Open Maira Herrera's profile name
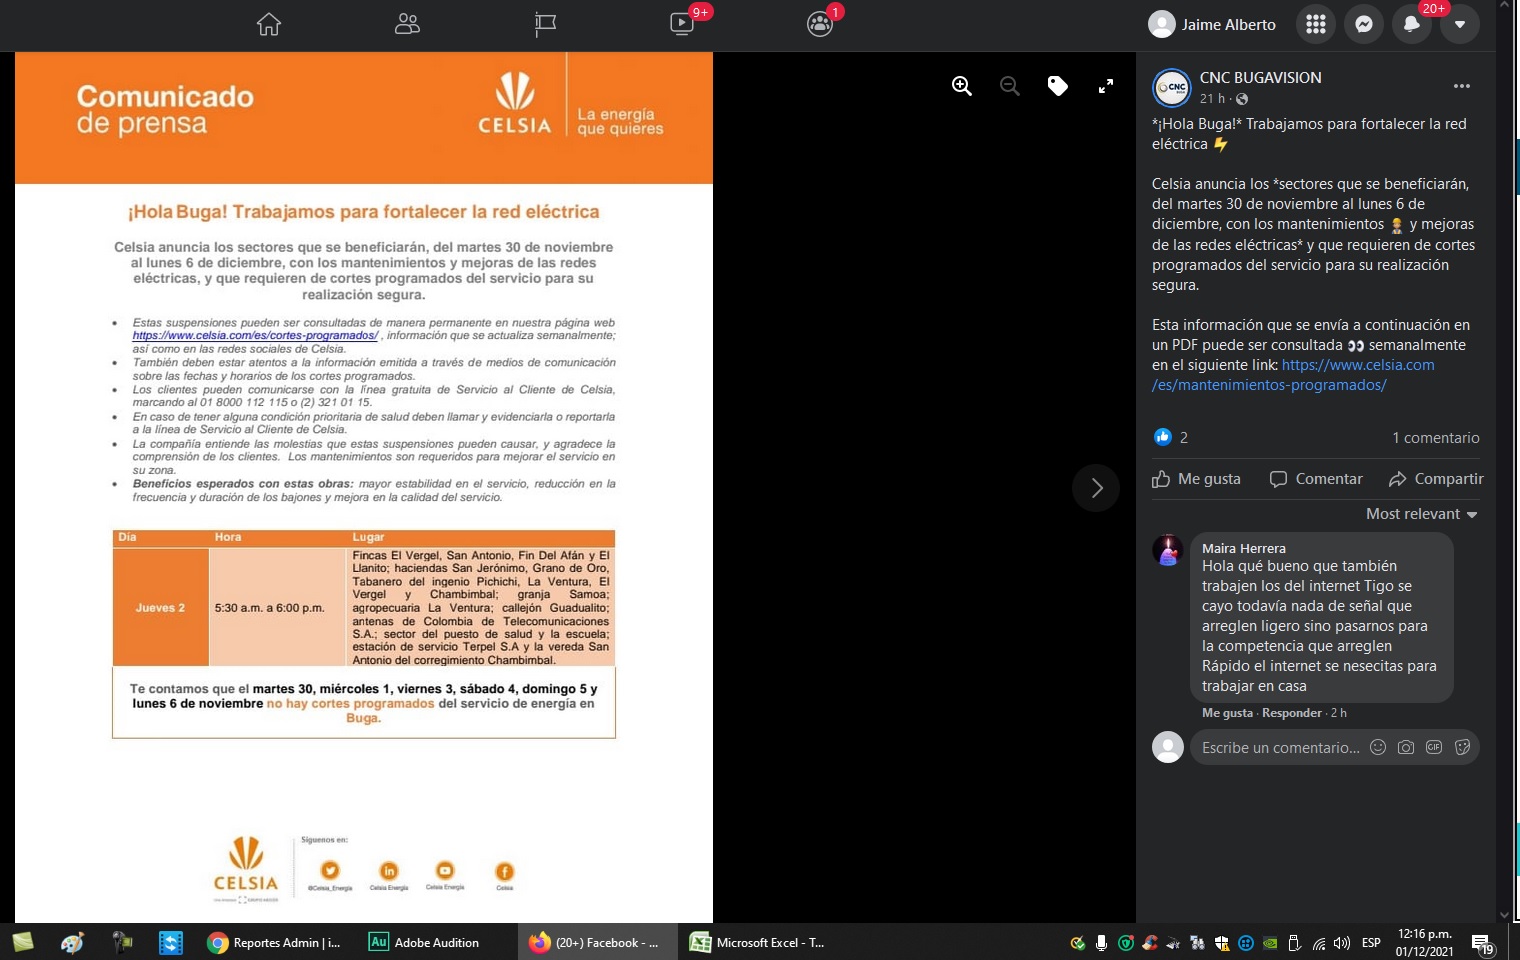The height and width of the screenshot is (960, 1520). point(1244,549)
